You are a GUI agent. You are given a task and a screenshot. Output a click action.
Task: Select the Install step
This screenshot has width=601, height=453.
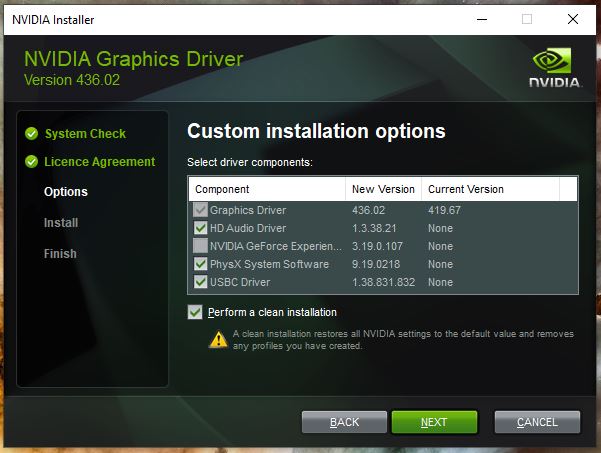(61, 223)
